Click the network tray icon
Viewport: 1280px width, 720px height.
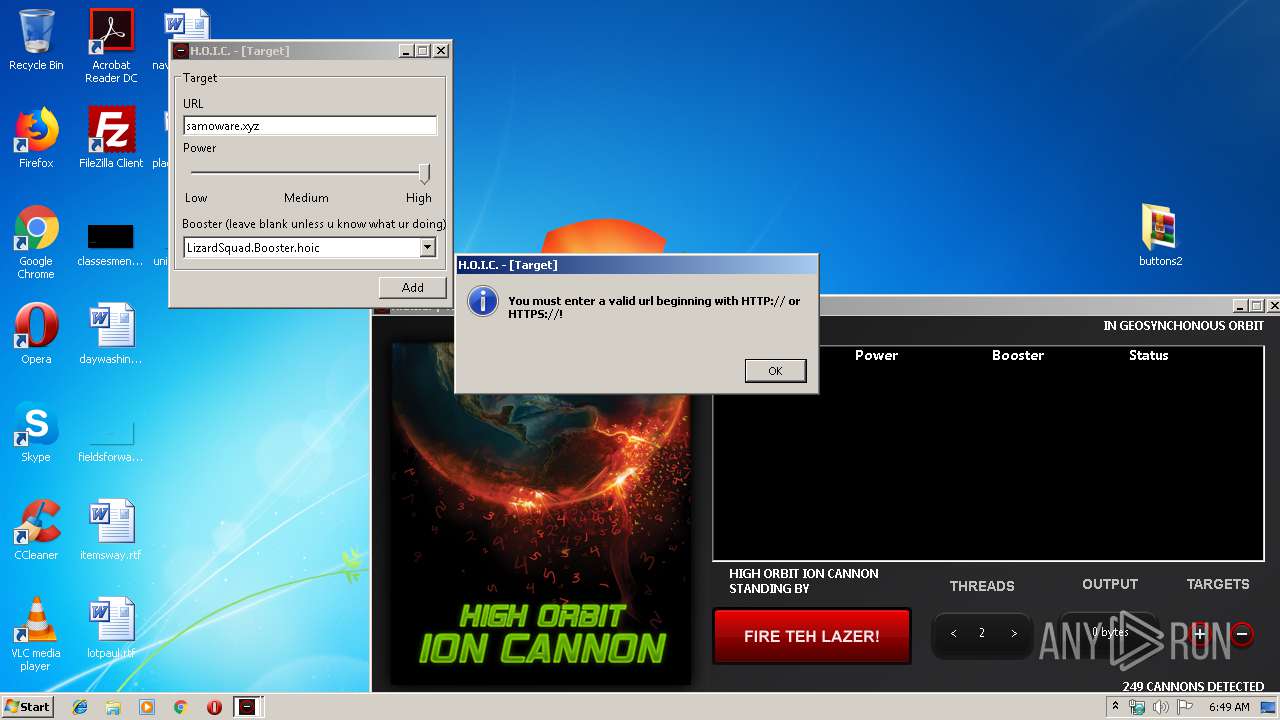pos(1137,707)
